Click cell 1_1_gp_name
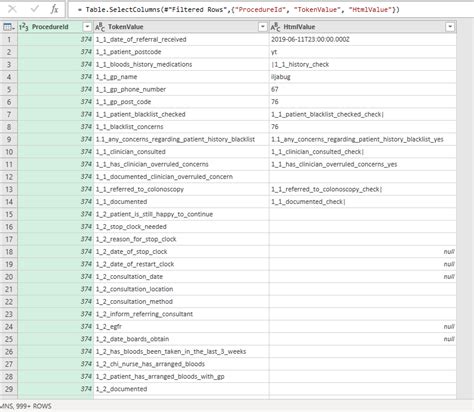474x412 pixels. pos(181,77)
